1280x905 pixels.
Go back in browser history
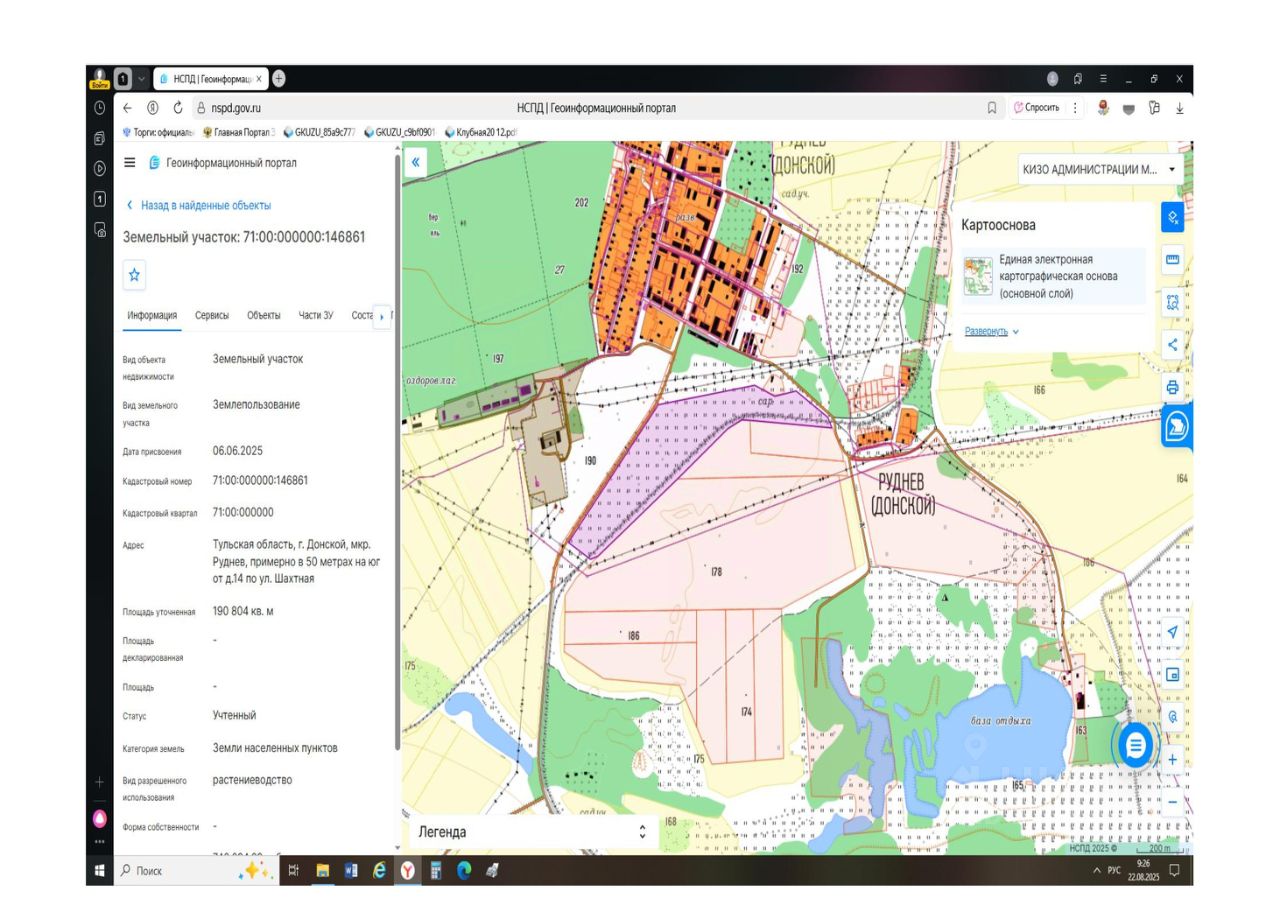click(127, 108)
